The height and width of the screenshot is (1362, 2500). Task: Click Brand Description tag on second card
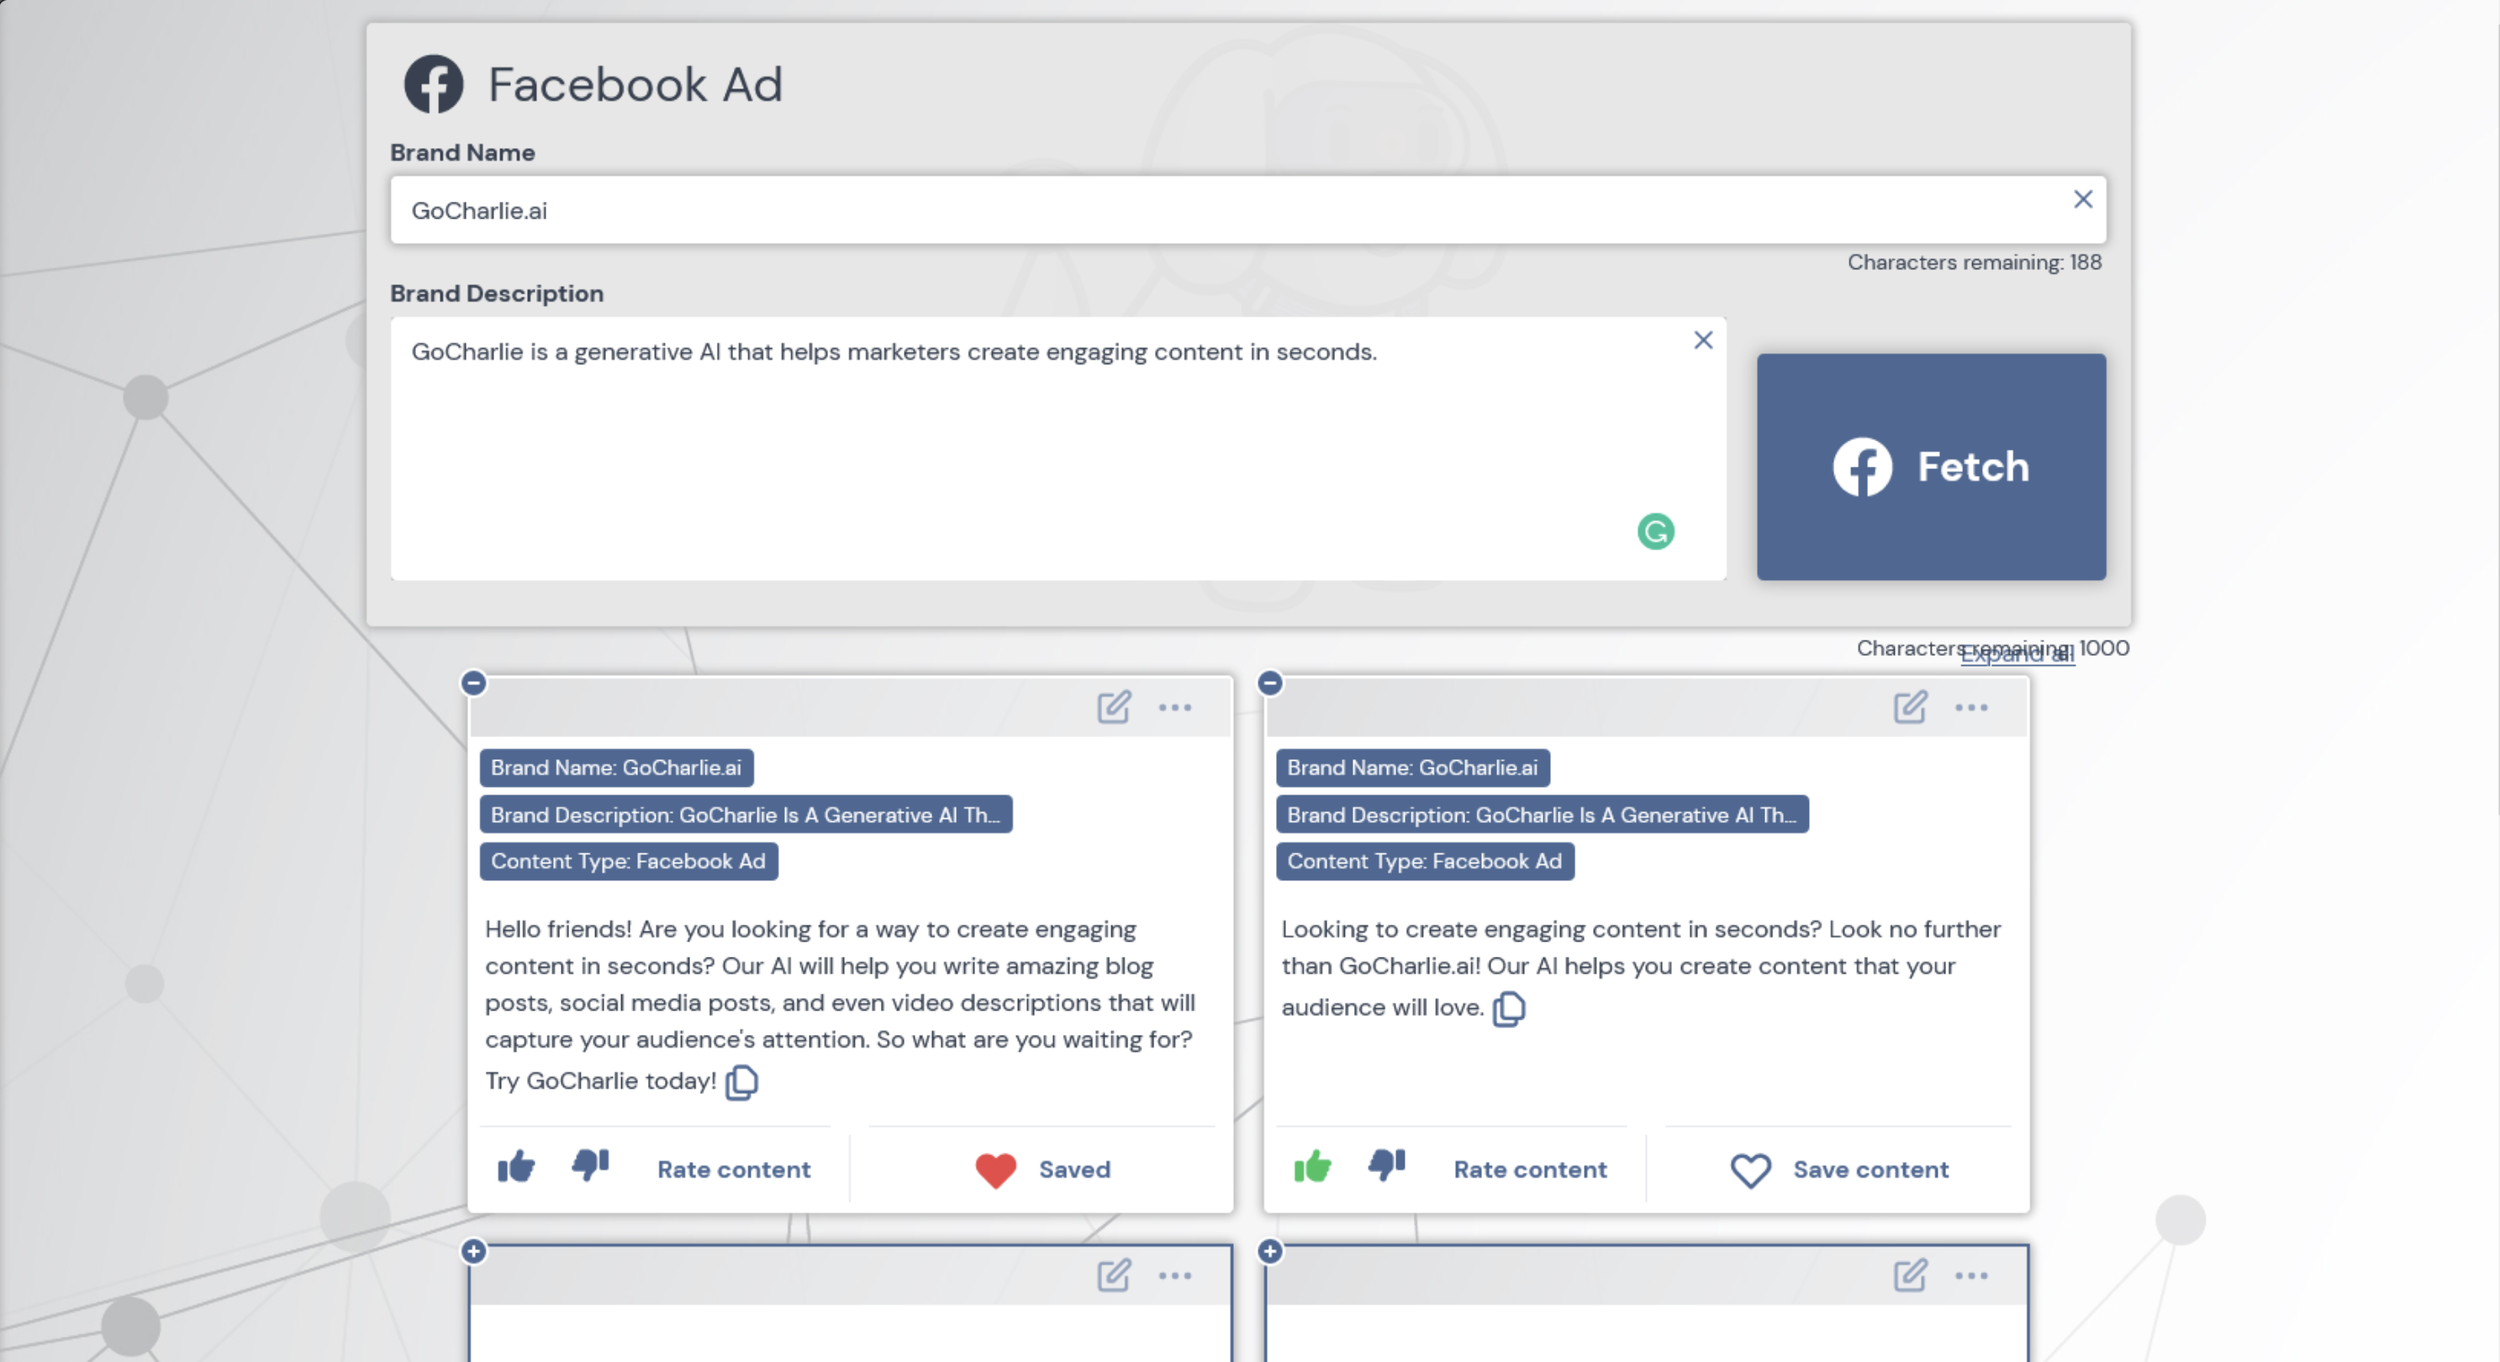point(1542,815)
